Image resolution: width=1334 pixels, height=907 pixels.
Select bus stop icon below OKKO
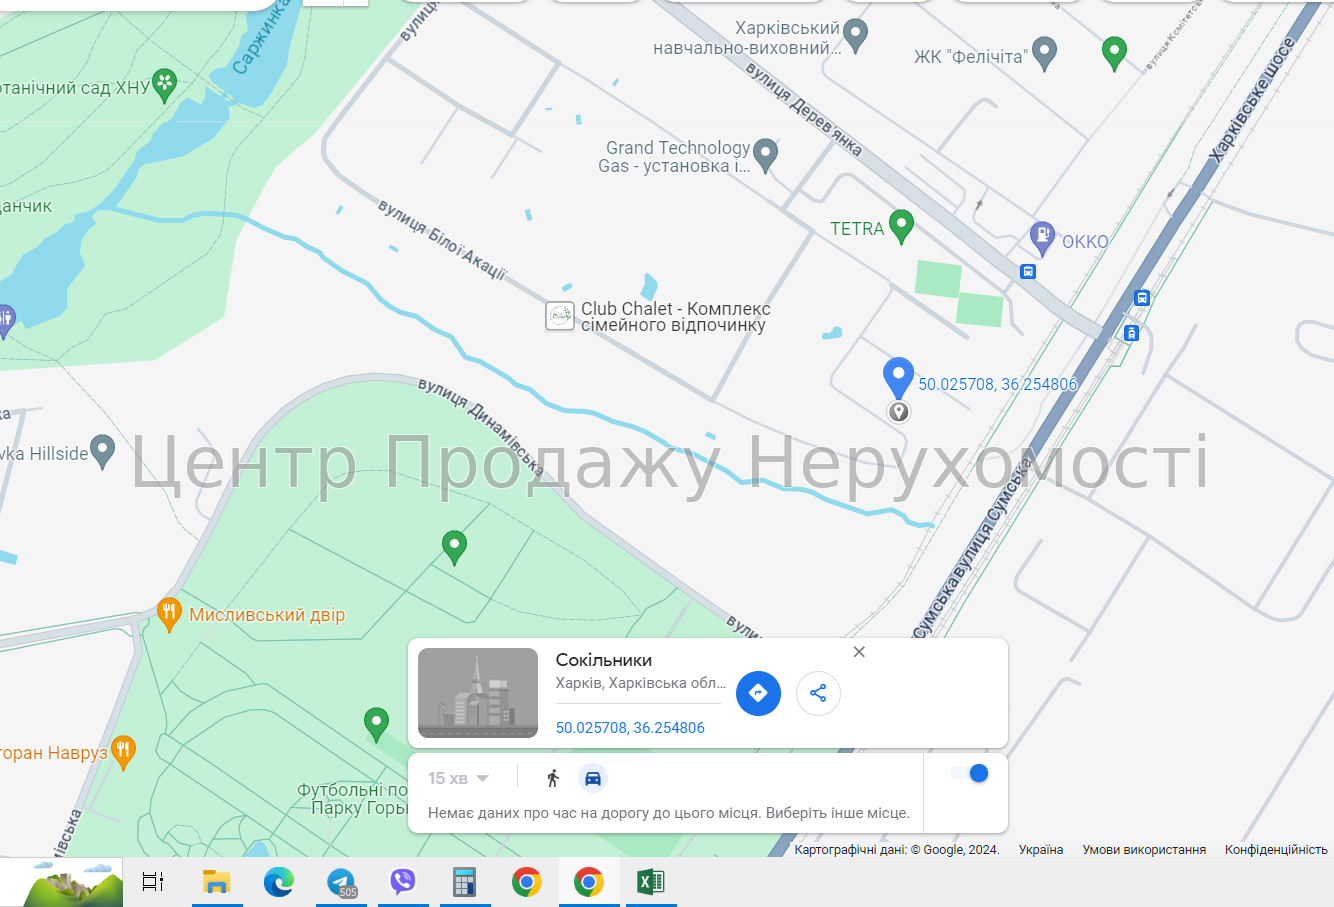1027,272
